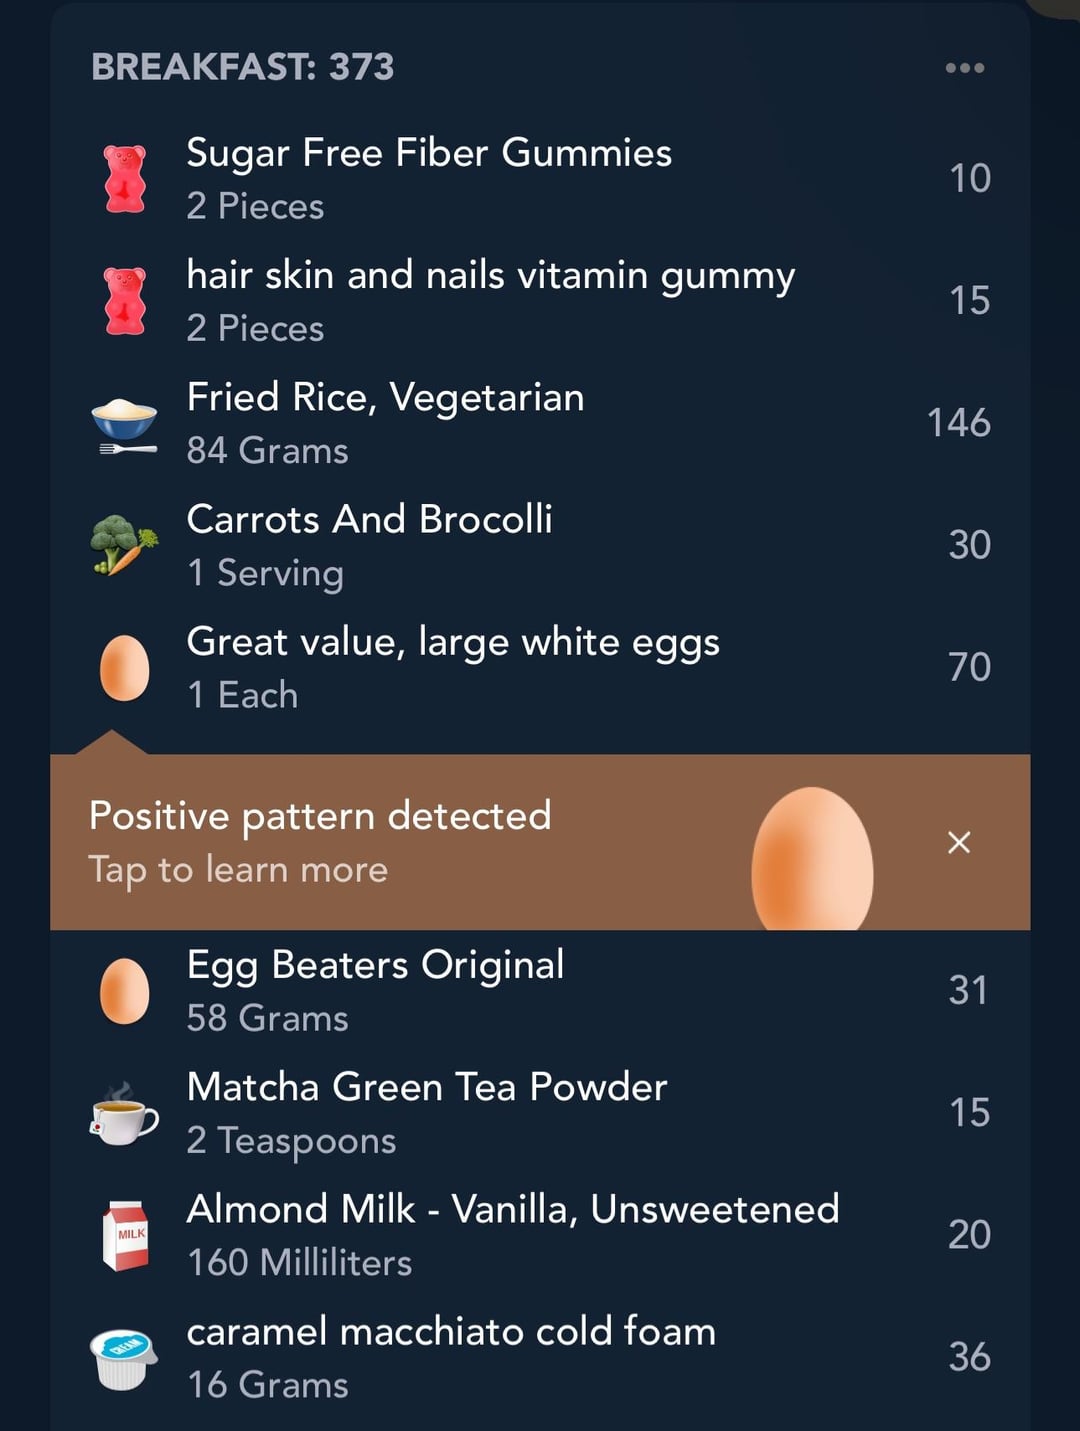Open the Fried Rice, Vegetarian entry
1080x1431 pixels.
(x=540, y=423)
